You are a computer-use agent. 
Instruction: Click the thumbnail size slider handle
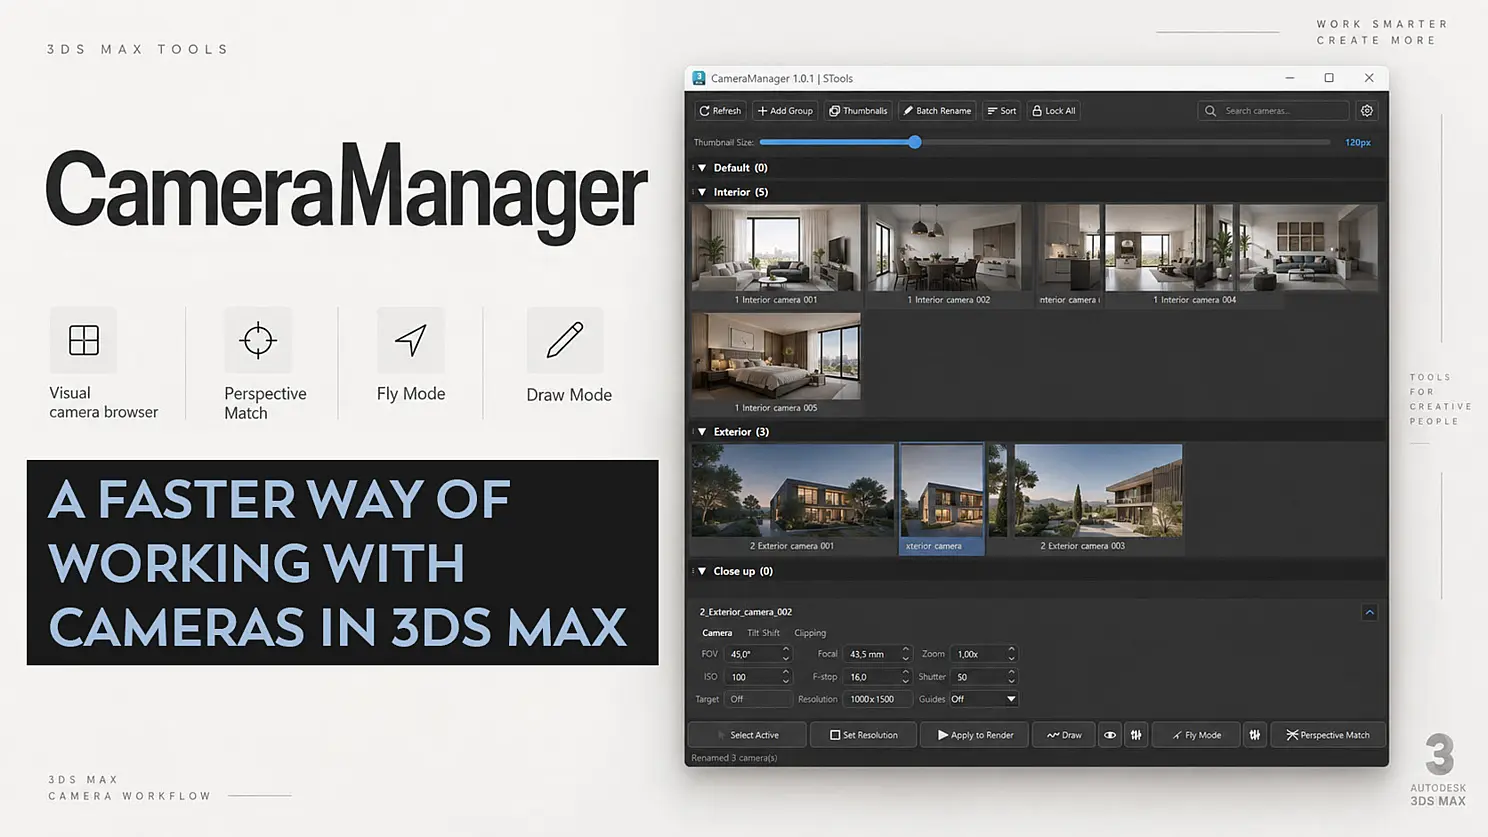[x=915, y=142]
